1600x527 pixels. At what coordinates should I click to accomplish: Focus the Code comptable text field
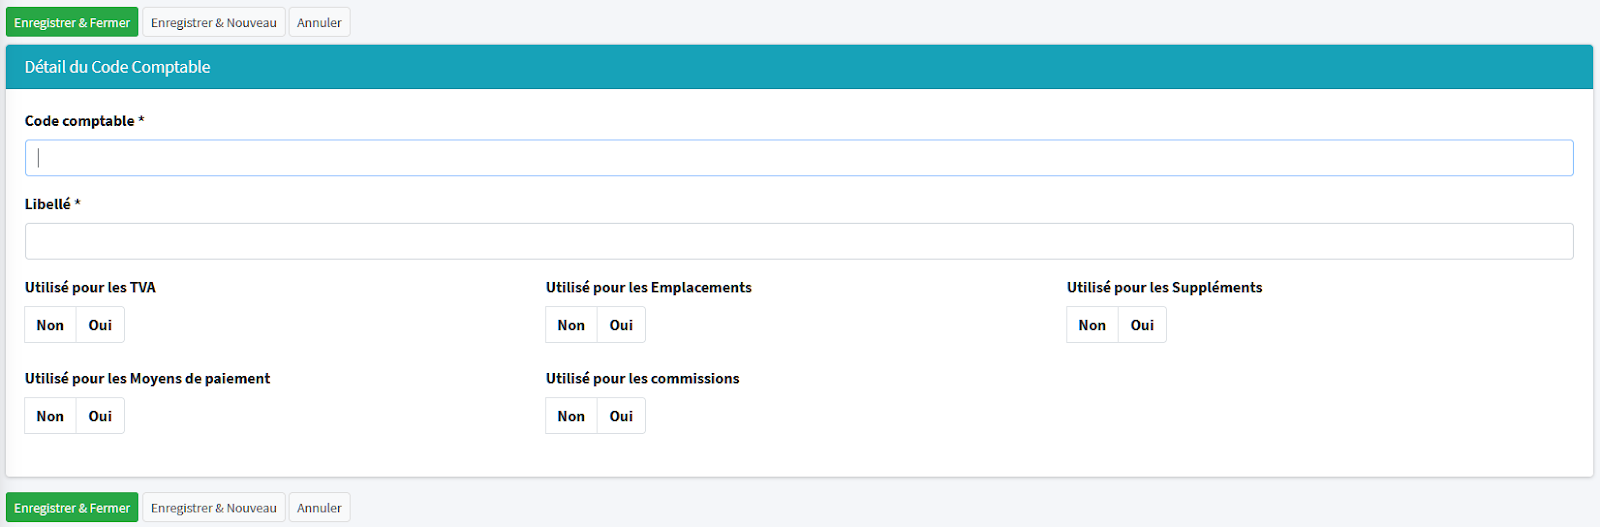pyautogui.click(x=798, y=158)
